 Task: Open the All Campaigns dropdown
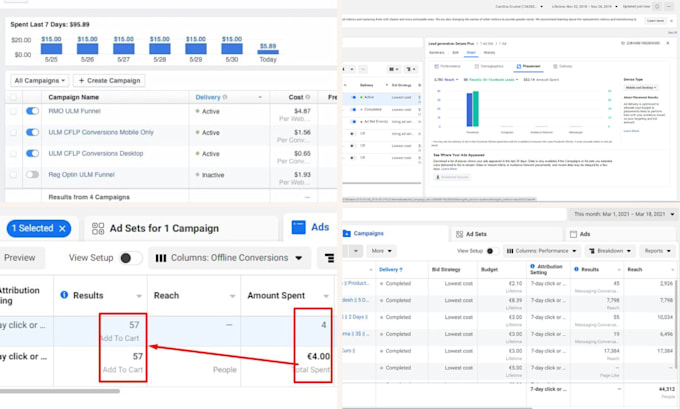pyautogui.click(x=39, y=81)
